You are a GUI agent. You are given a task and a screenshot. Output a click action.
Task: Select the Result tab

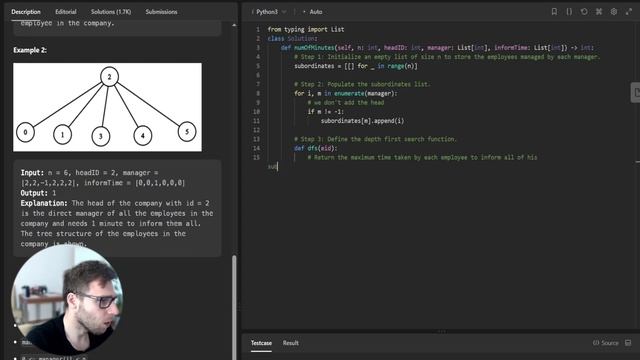(291, 343)
